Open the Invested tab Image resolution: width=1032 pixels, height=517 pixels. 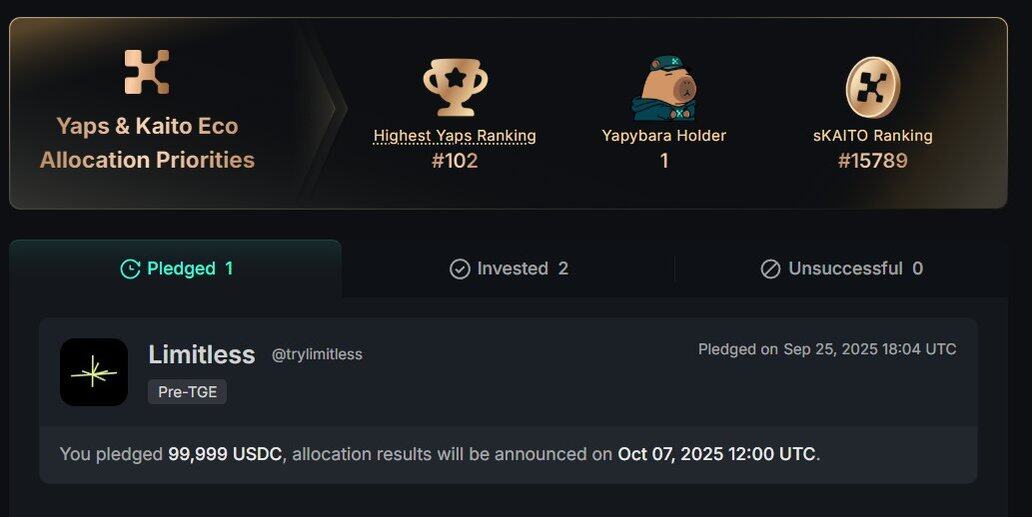pos(508,268)
